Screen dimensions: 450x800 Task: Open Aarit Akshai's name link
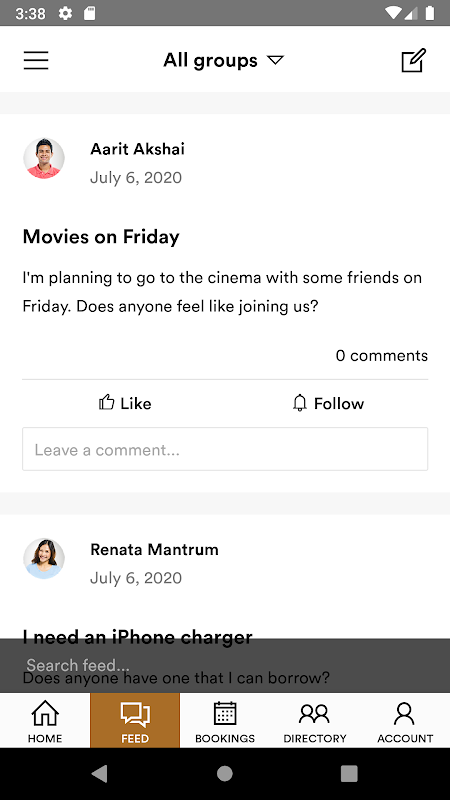137,149
